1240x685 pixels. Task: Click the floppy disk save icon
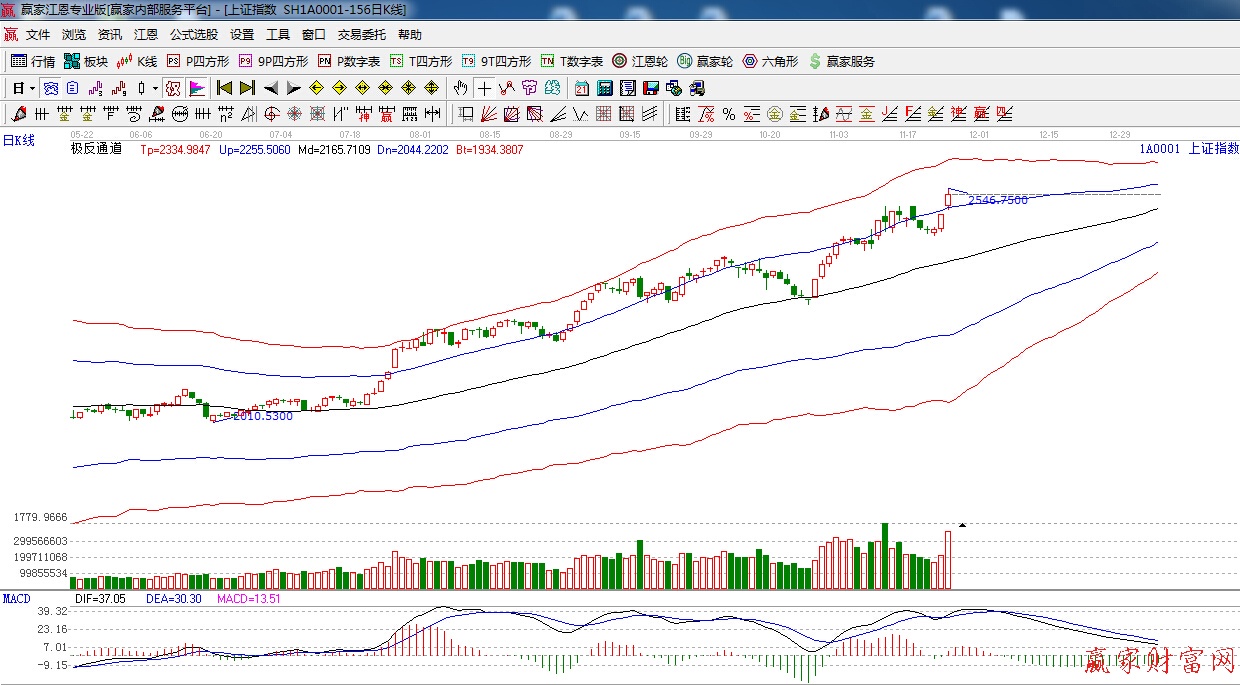(650, 88)
